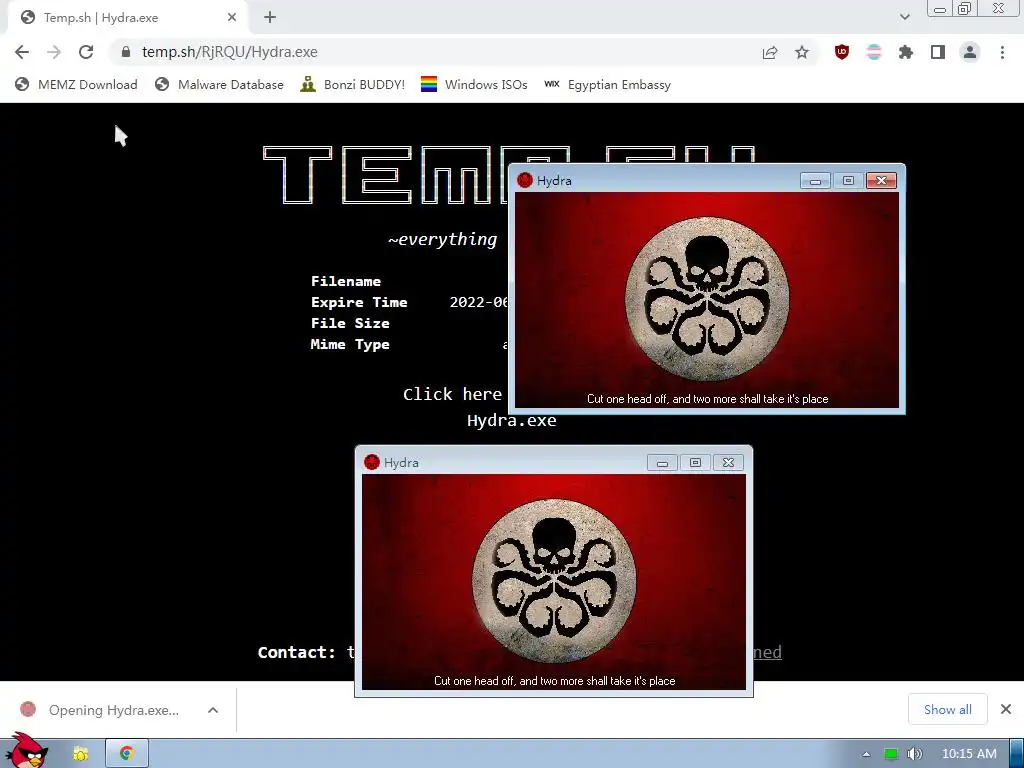
Task: Click the show desktop strip
Action: pyautogui.click(x=1017, y=754)
